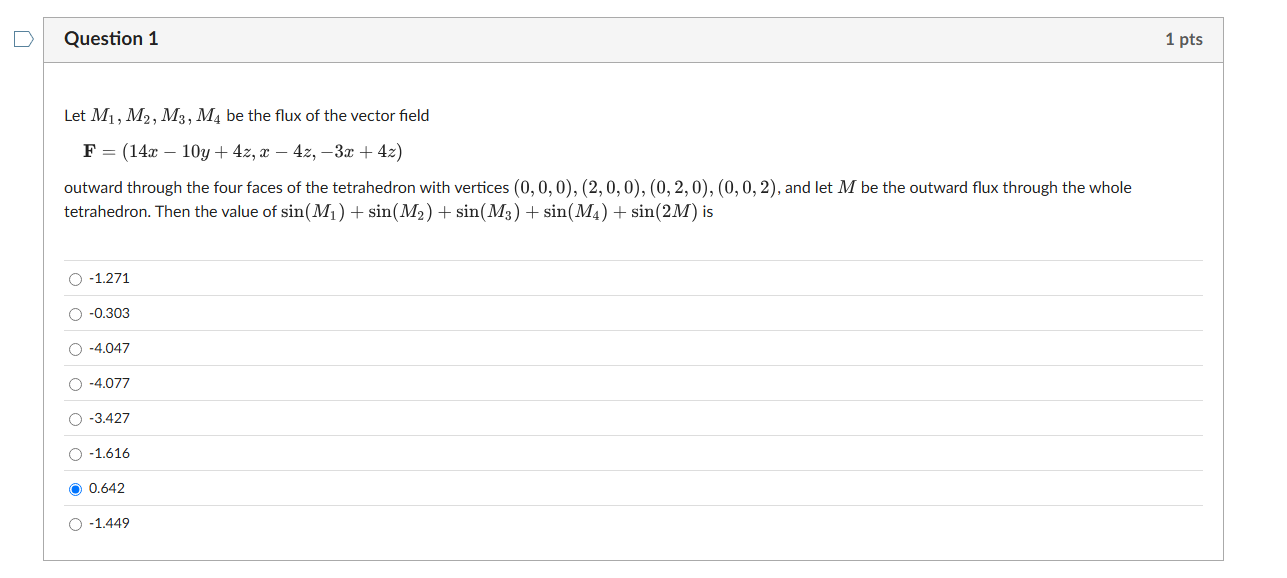Select the -3.427 answer option
Screen dimensions: 1287x578
(x=75, y=419)
